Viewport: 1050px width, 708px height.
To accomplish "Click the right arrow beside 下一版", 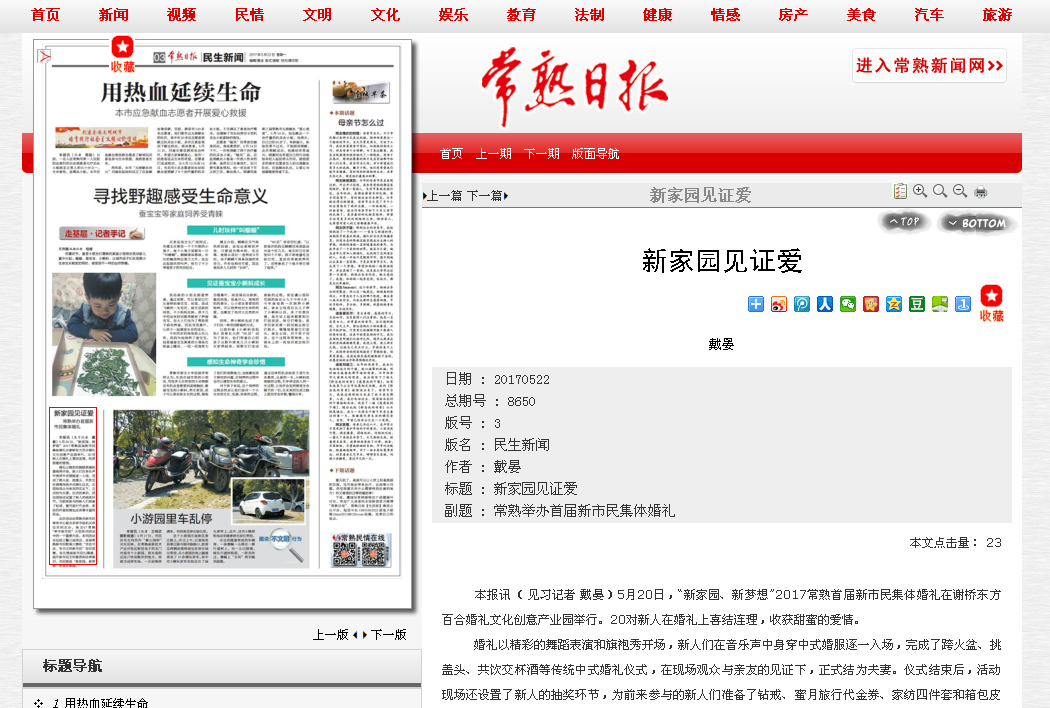I will [365, 634].
